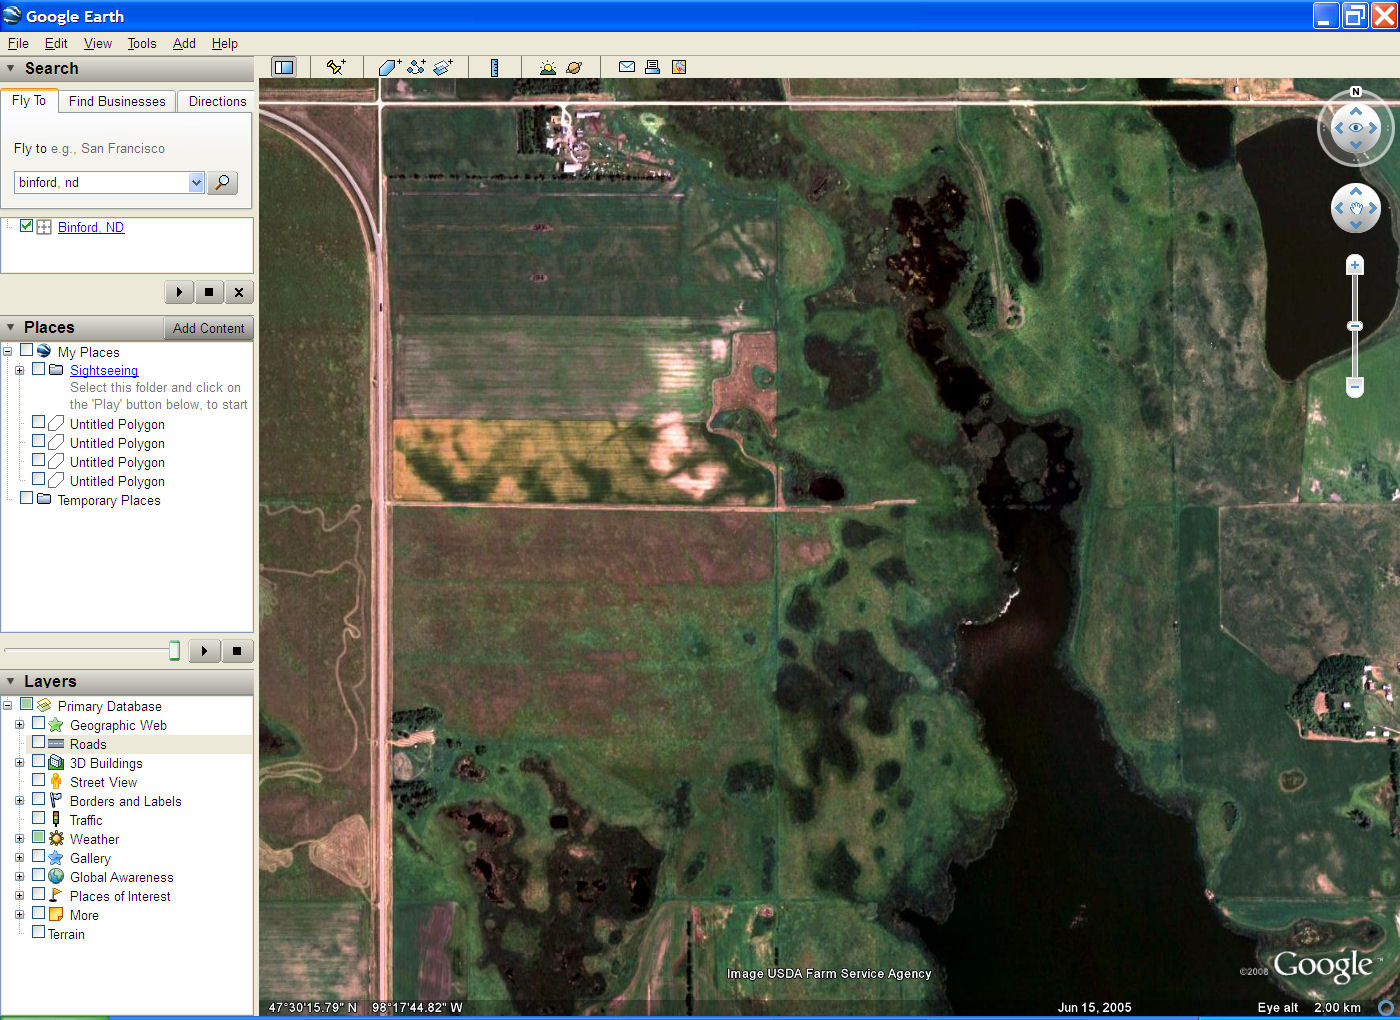Expand the Borders and Labels layer
The image size is (1400, 1020).
click(19, 800)
